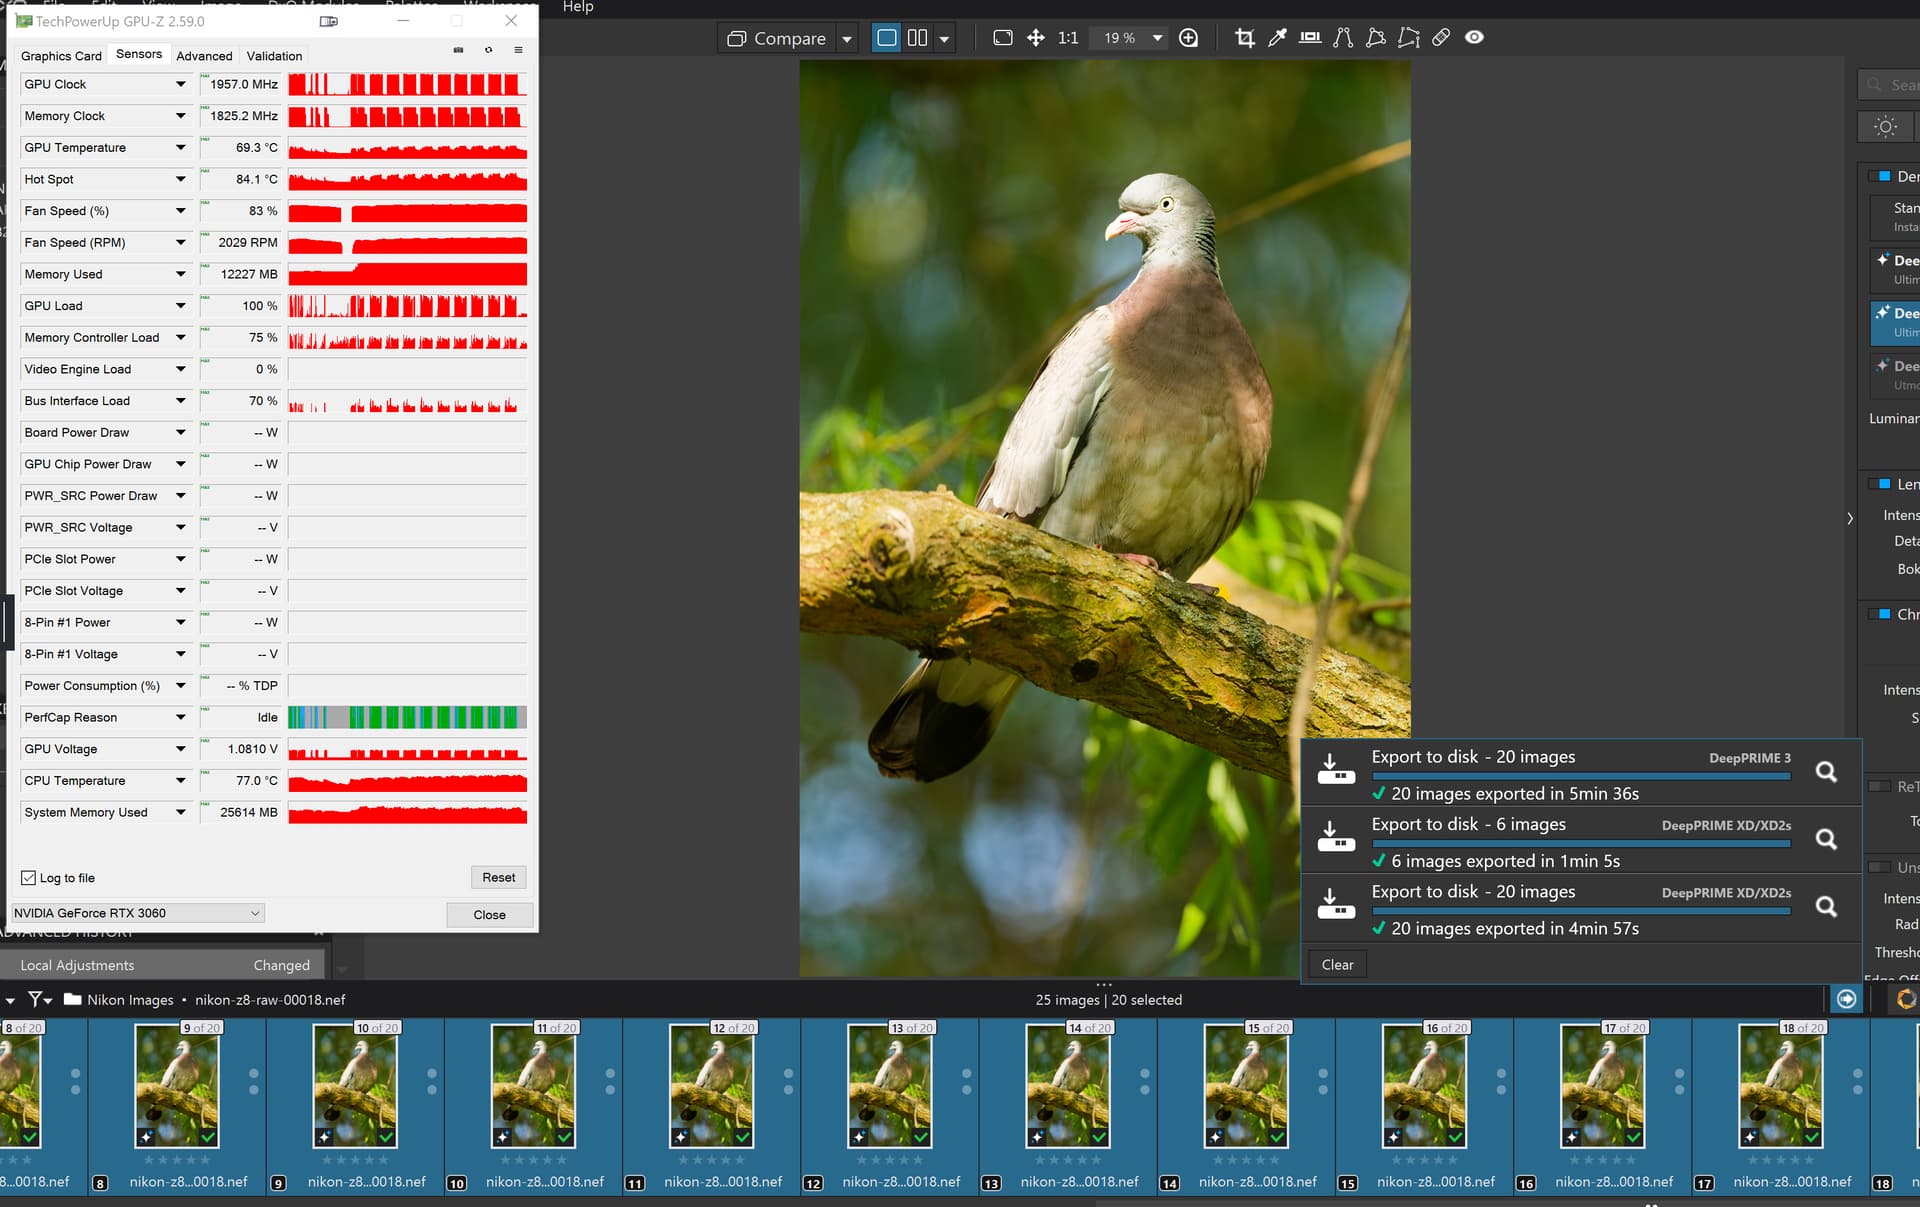
Task: Clear the export history list
Action: coord(1337,964)
